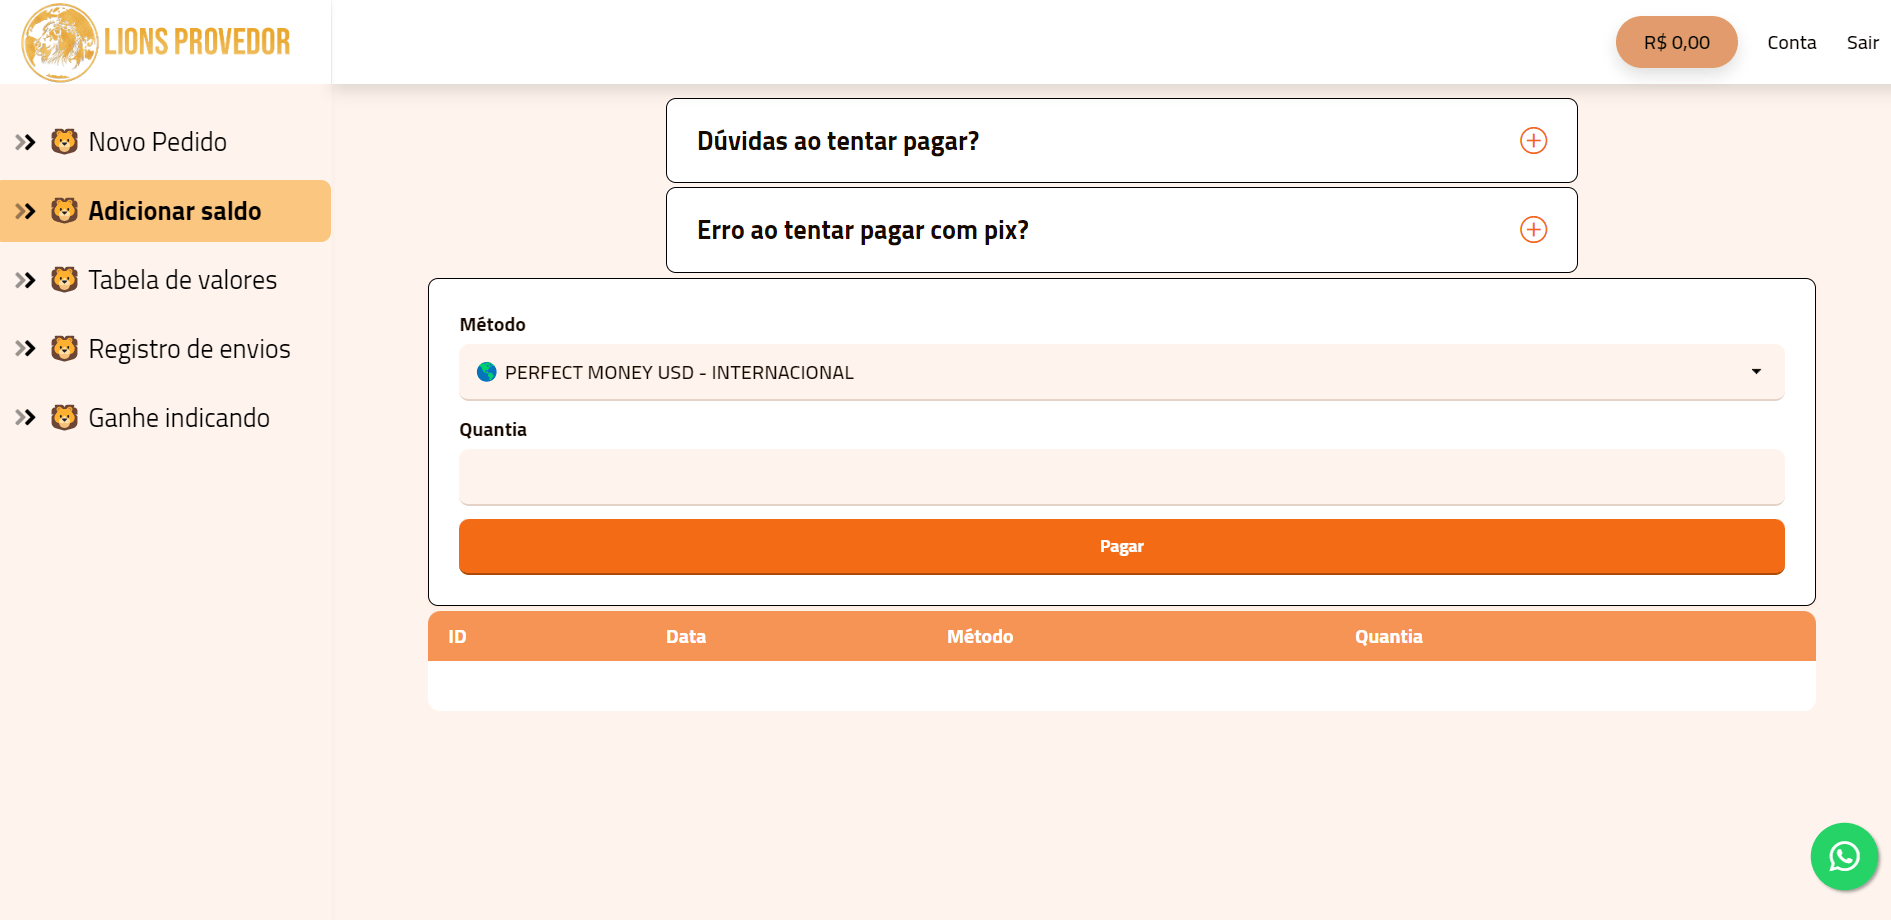Viewport: 1891px width, 920px height.
Task: Click lion icon beside Novo Pedido
Action: (64, 142)
